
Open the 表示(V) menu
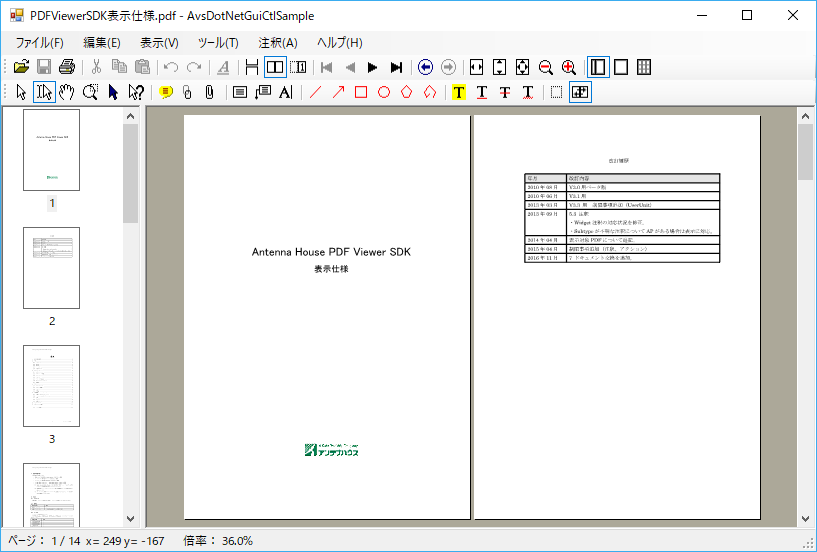pyautogui.click(x=159, y=43)
